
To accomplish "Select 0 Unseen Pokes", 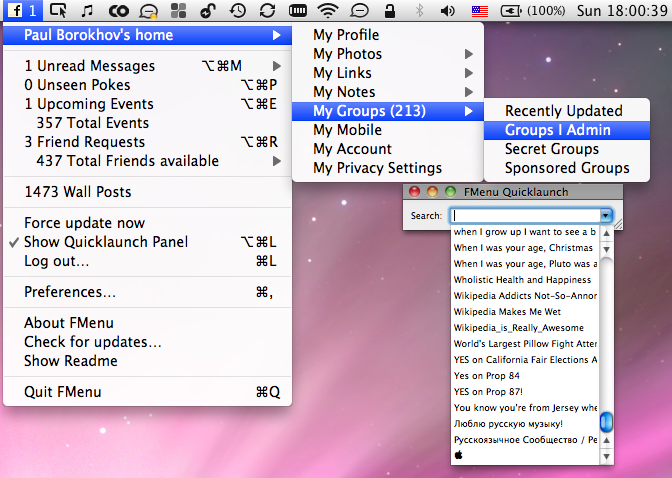I will pyautogui.click(x=147, y=85).
